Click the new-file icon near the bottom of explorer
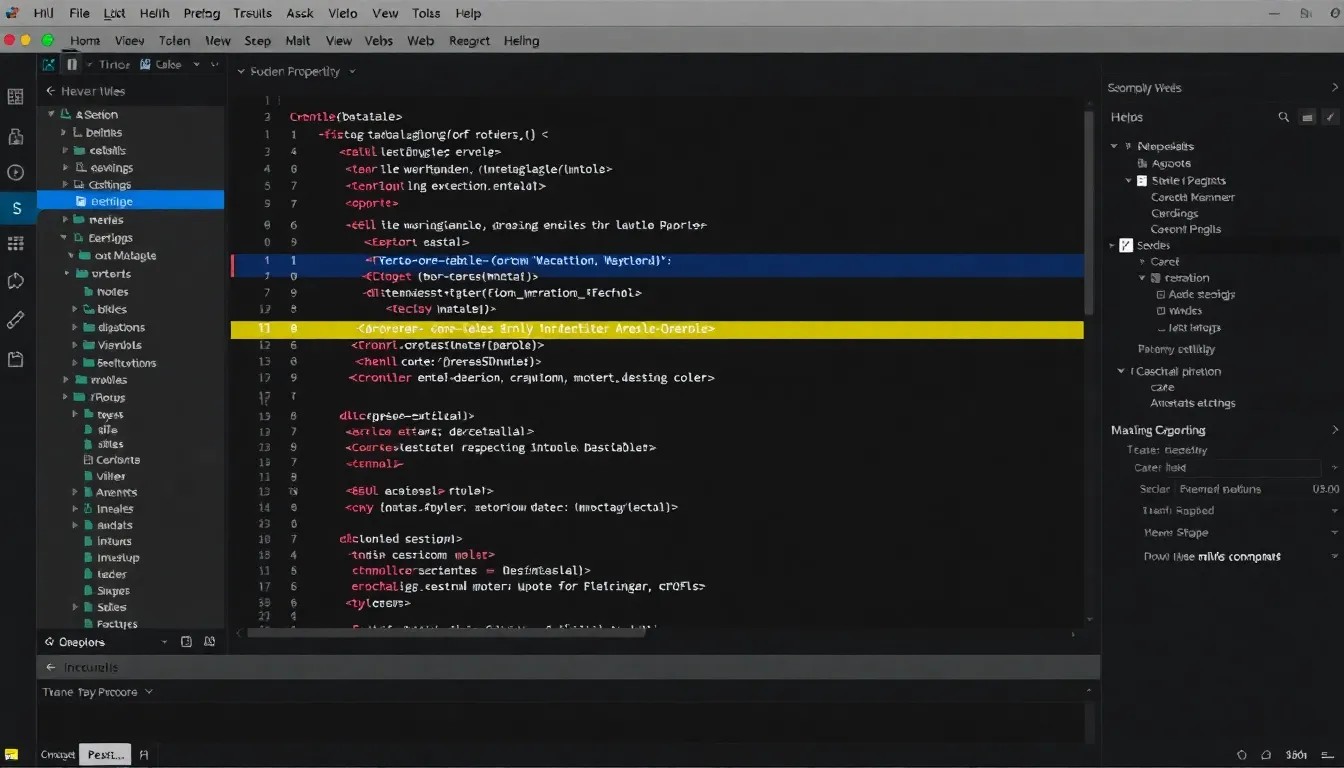 point(186,641)
